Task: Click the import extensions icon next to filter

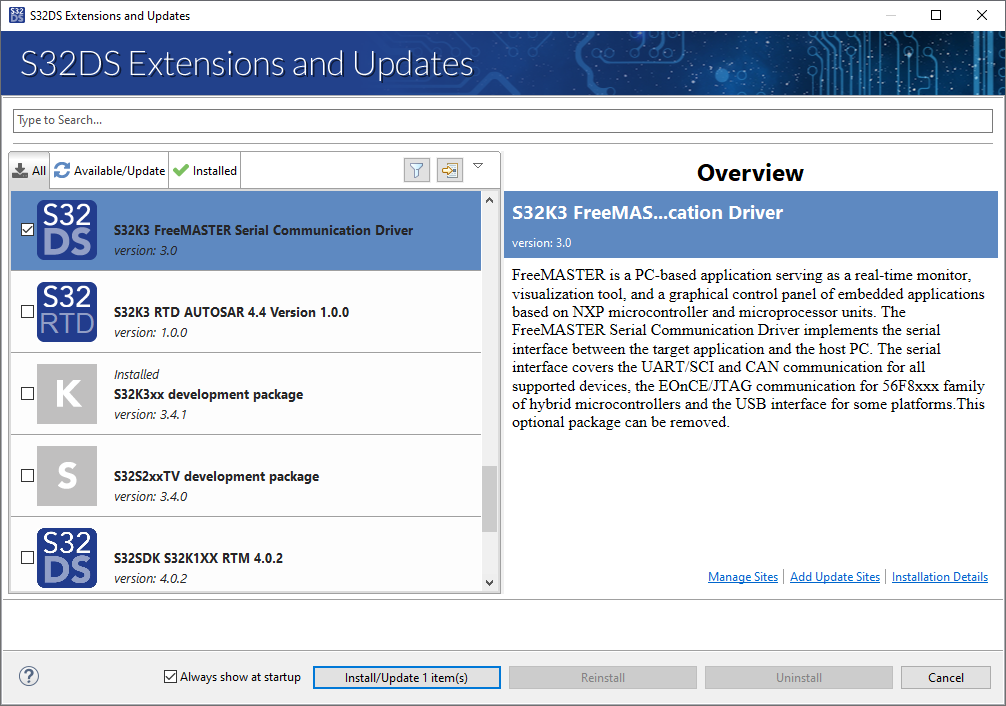Action: [x=449, y=170]
